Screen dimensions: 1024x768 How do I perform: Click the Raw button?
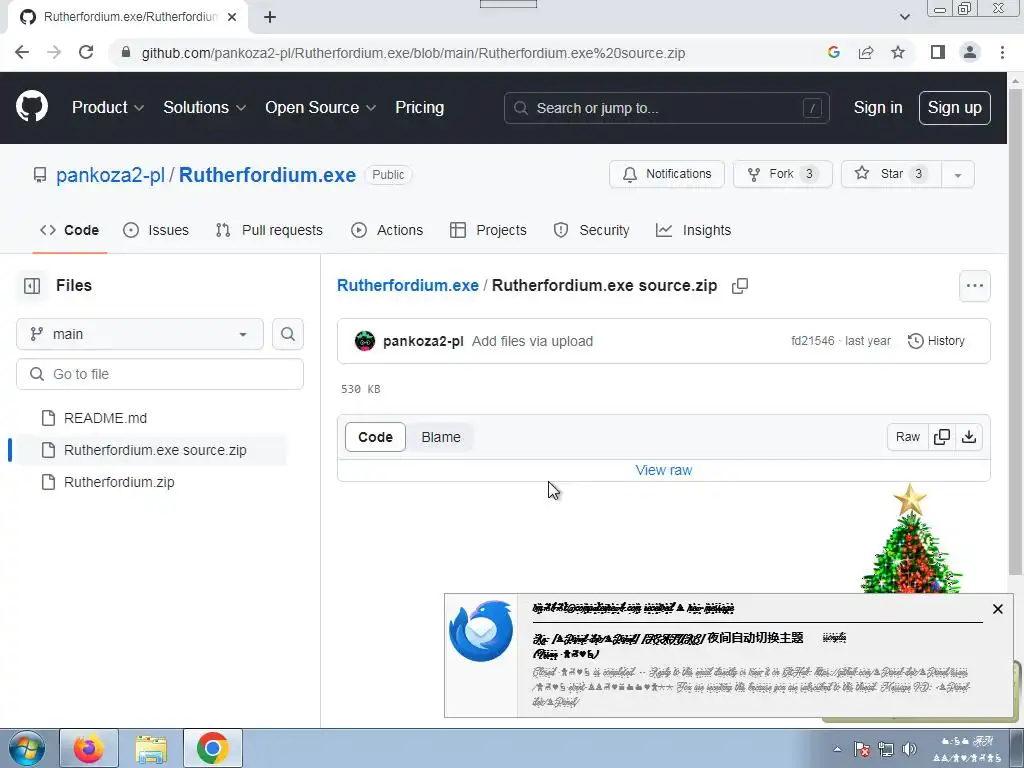[908, 437]
